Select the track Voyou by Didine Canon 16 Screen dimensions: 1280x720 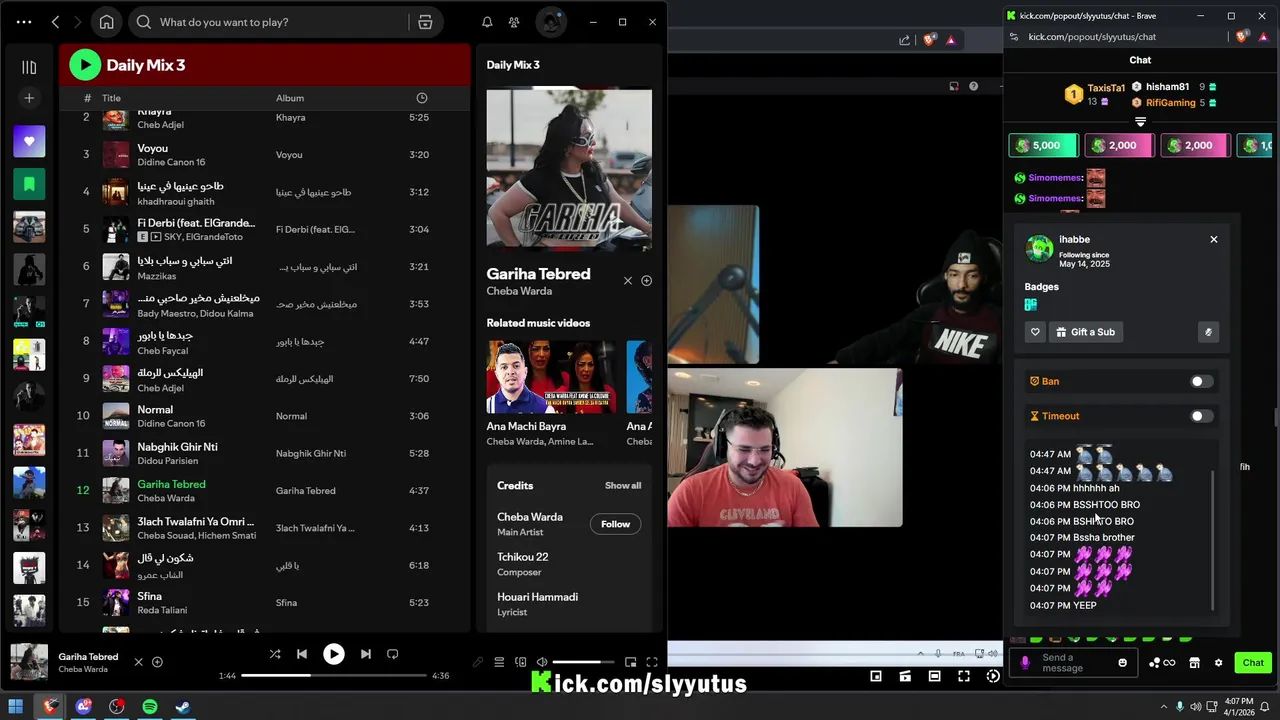point(264,155)
